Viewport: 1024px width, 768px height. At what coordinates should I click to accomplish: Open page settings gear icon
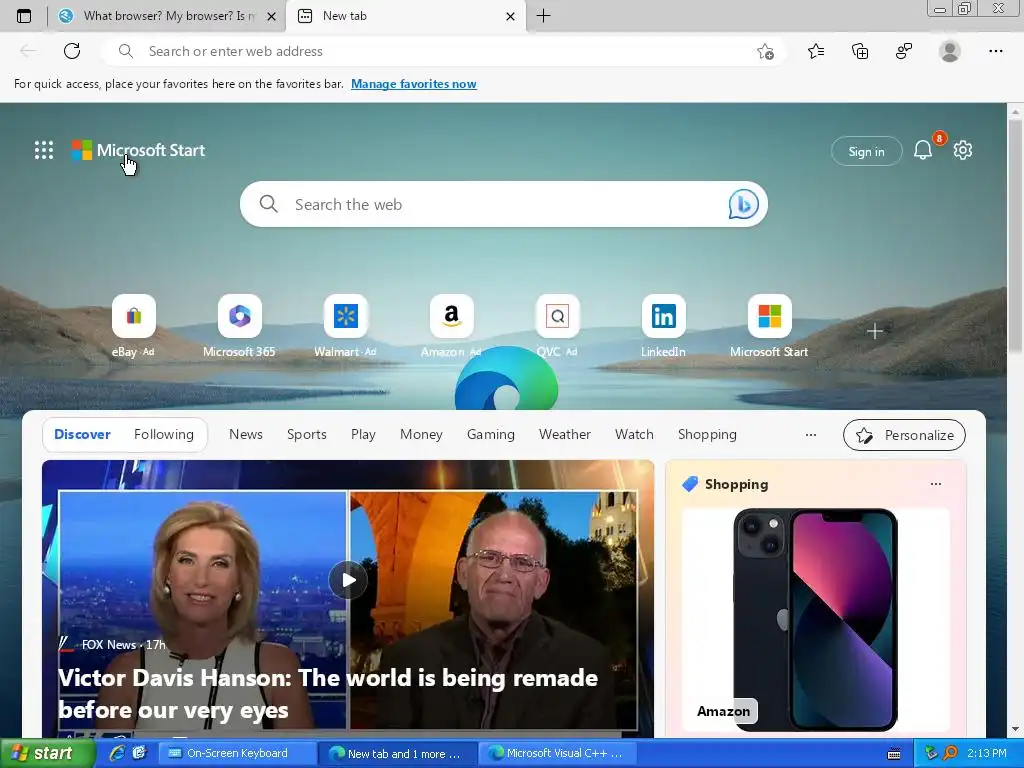(963, 150)
